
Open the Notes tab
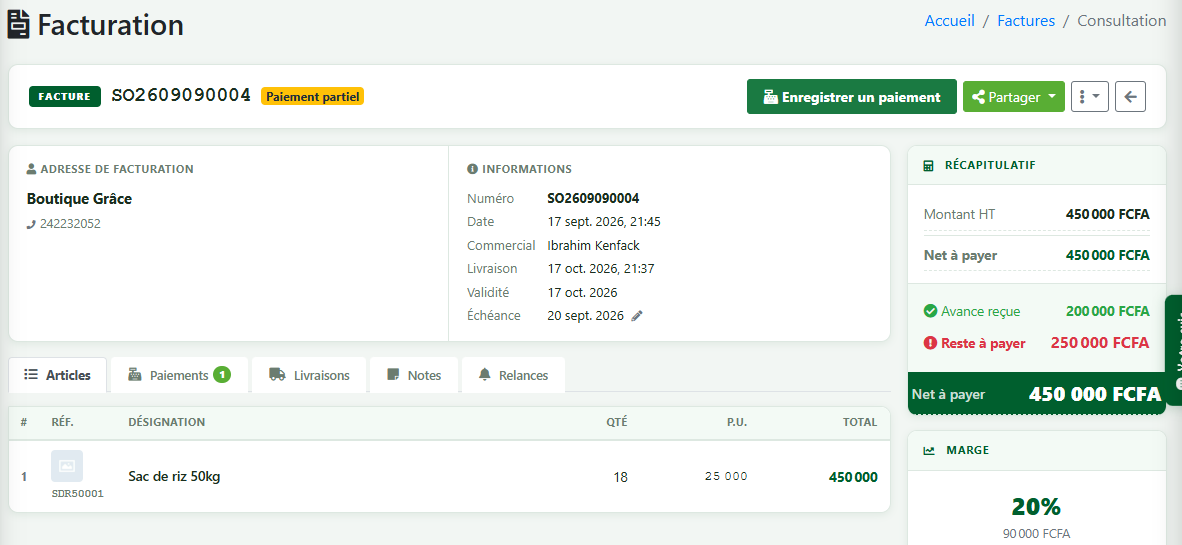click(414, 375)
